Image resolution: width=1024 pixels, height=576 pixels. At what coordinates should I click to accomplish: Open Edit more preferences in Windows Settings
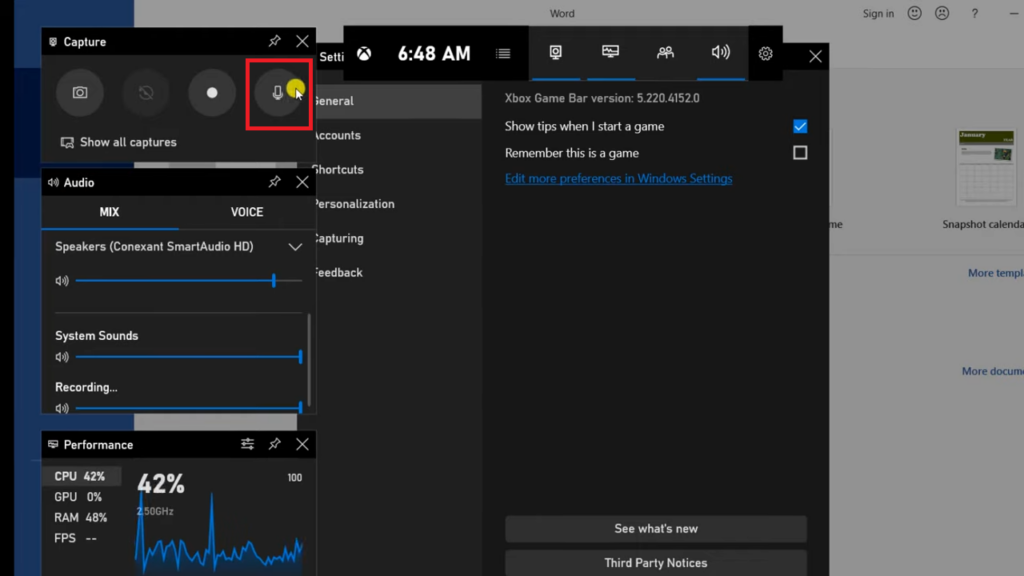point(618,178)
